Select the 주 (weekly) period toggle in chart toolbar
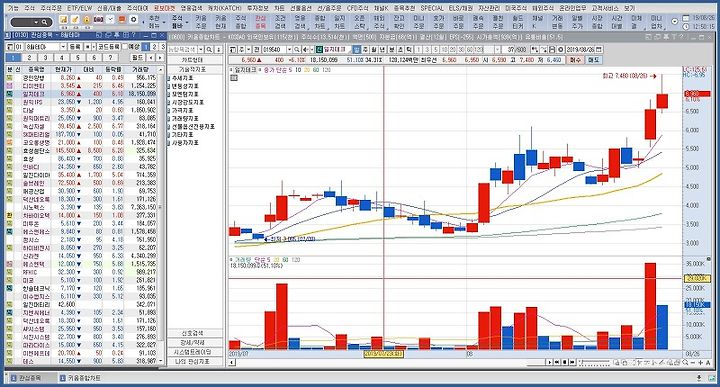Viewport: 720px width, 387px height. point(366,49)
